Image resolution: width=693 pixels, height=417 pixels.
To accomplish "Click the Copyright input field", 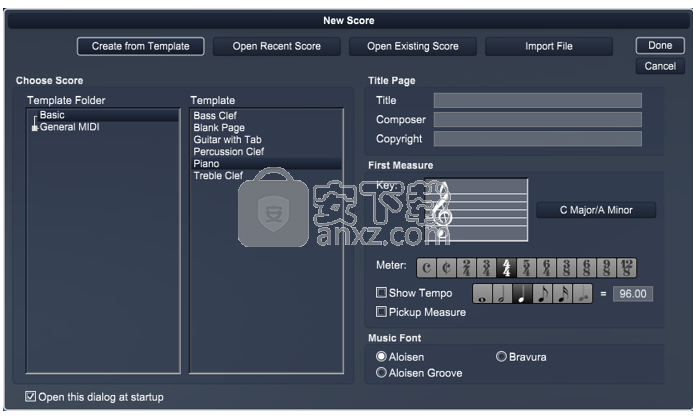I will point(537,139).
